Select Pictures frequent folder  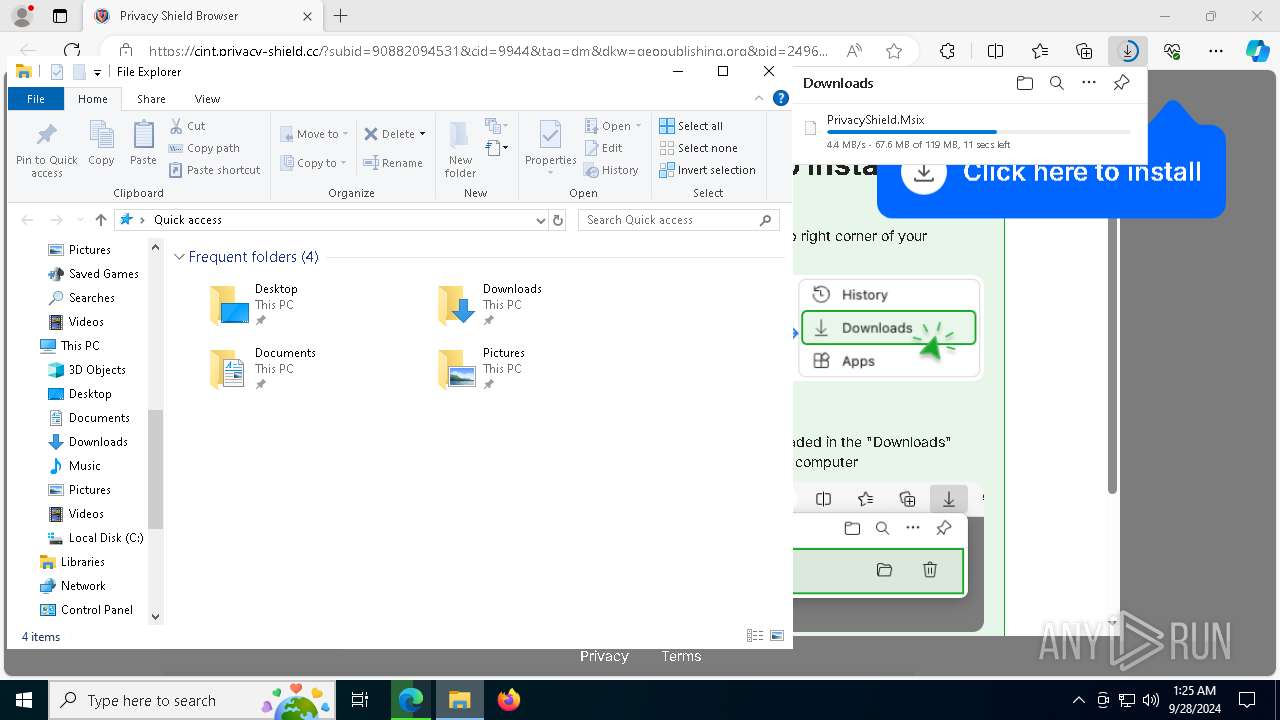pyautogui.click(x=482, y=368)
